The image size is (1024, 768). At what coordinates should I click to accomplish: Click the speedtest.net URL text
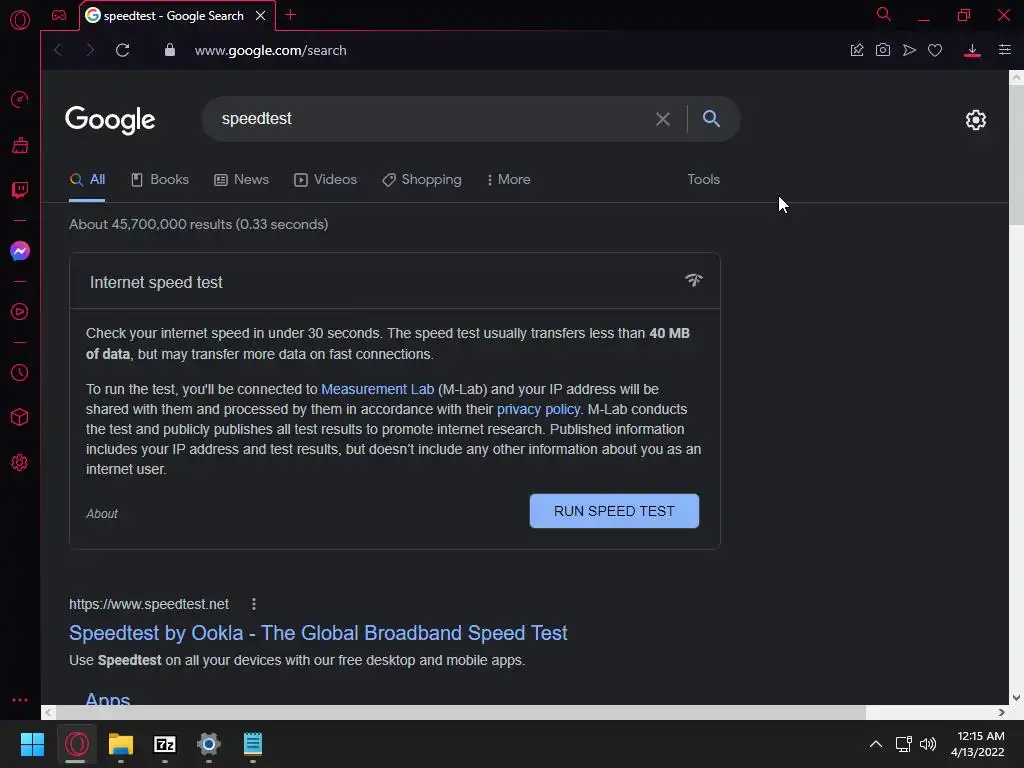pos(149,604)
